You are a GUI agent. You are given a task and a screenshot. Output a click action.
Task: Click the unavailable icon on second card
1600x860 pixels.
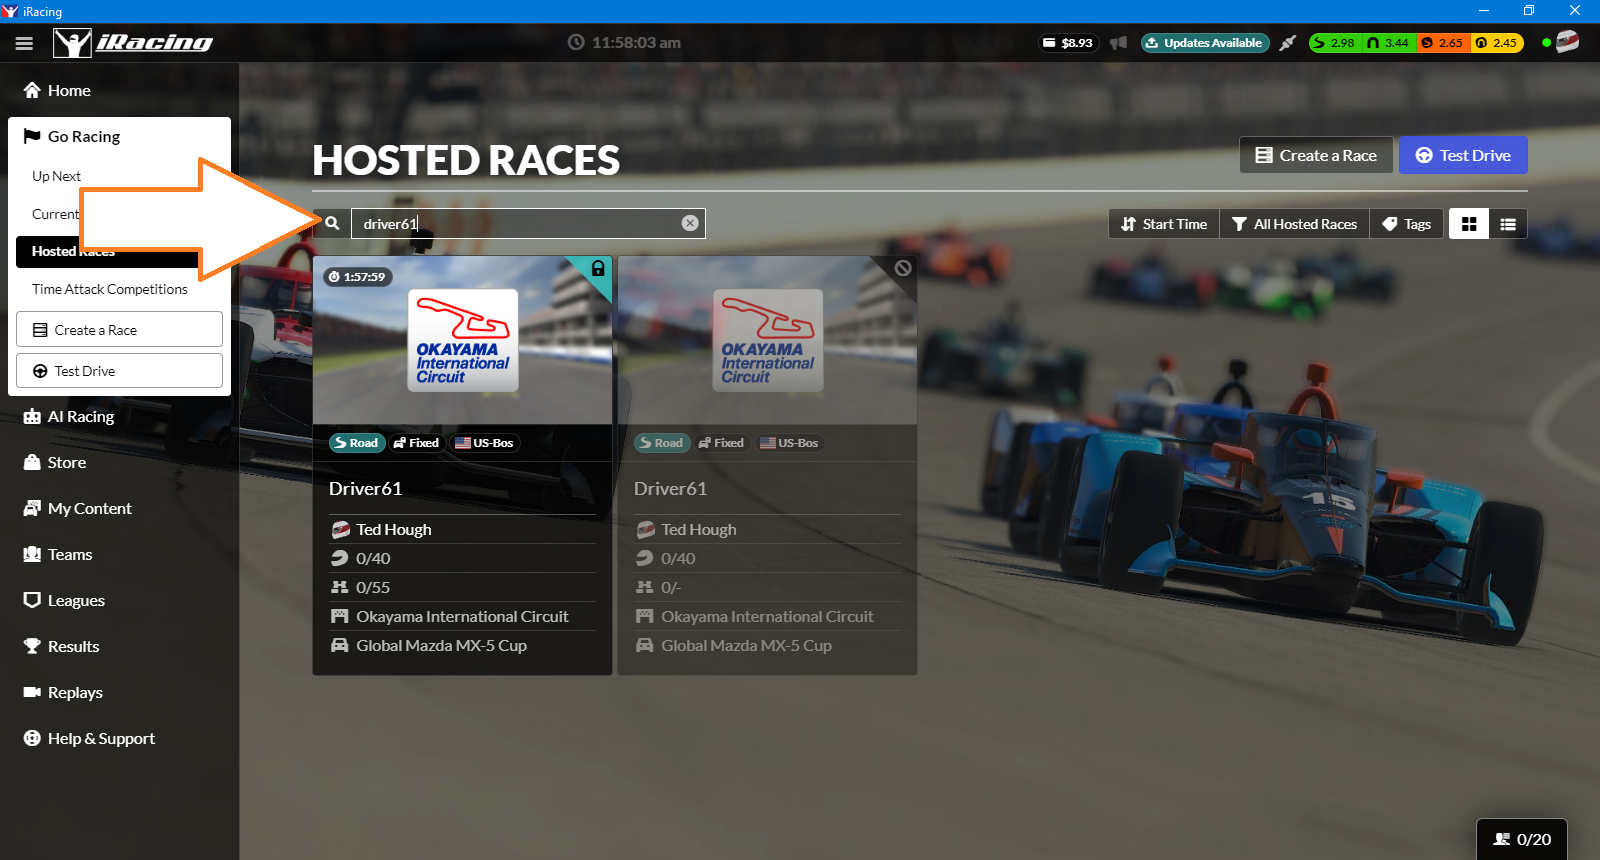point(903,268)
